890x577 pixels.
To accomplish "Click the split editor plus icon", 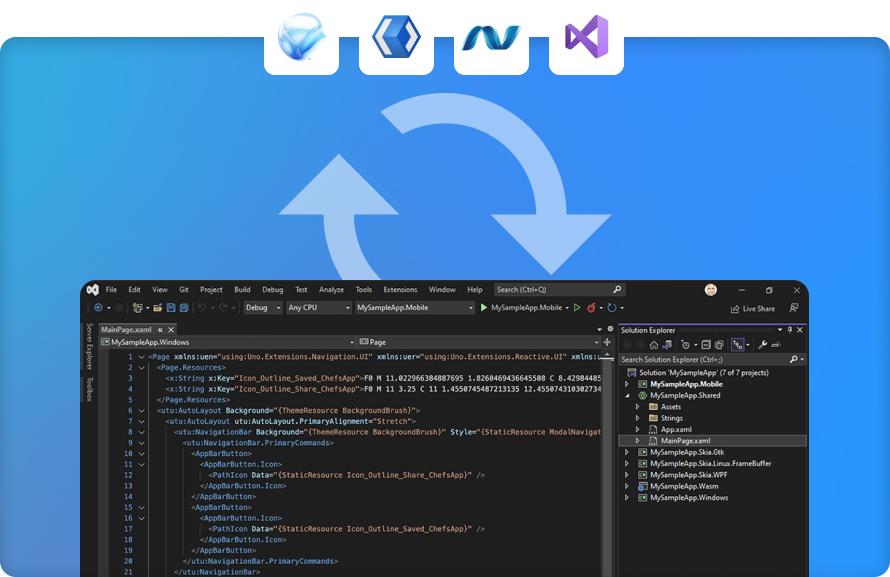I will pyautogui.click(x=607, y=342).
